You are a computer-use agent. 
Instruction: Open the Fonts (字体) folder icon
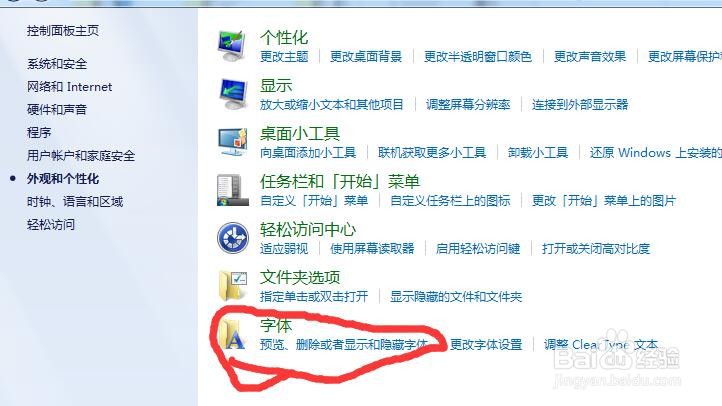pyautogui.click(x=233, y=334)
